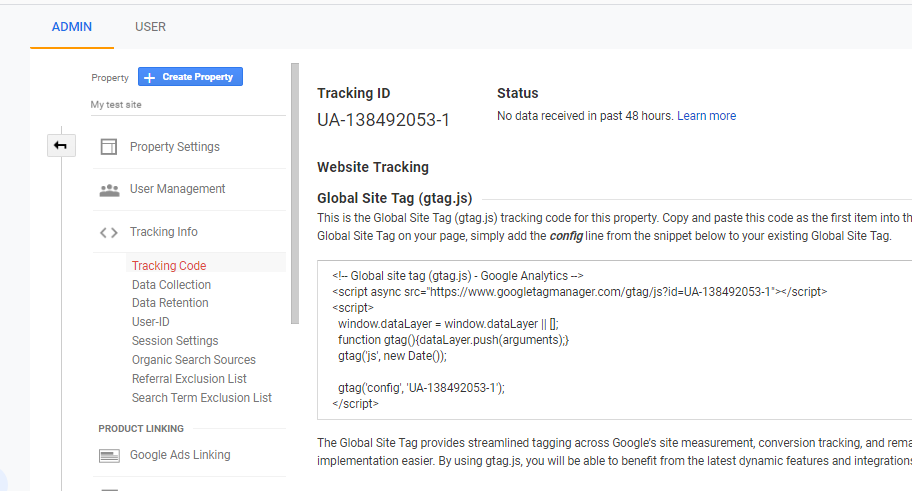
Task: Open Google Ads Linking
Action: (180, 454)
